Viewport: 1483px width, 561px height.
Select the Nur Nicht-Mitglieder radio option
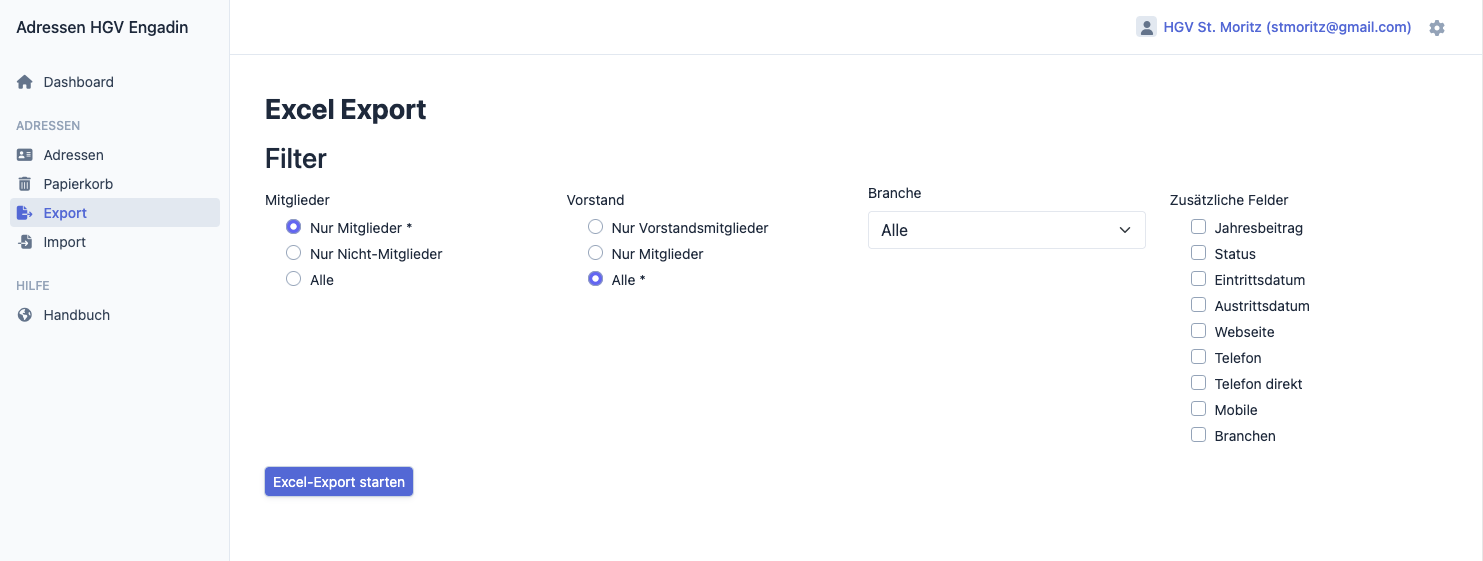coord(294,253)
